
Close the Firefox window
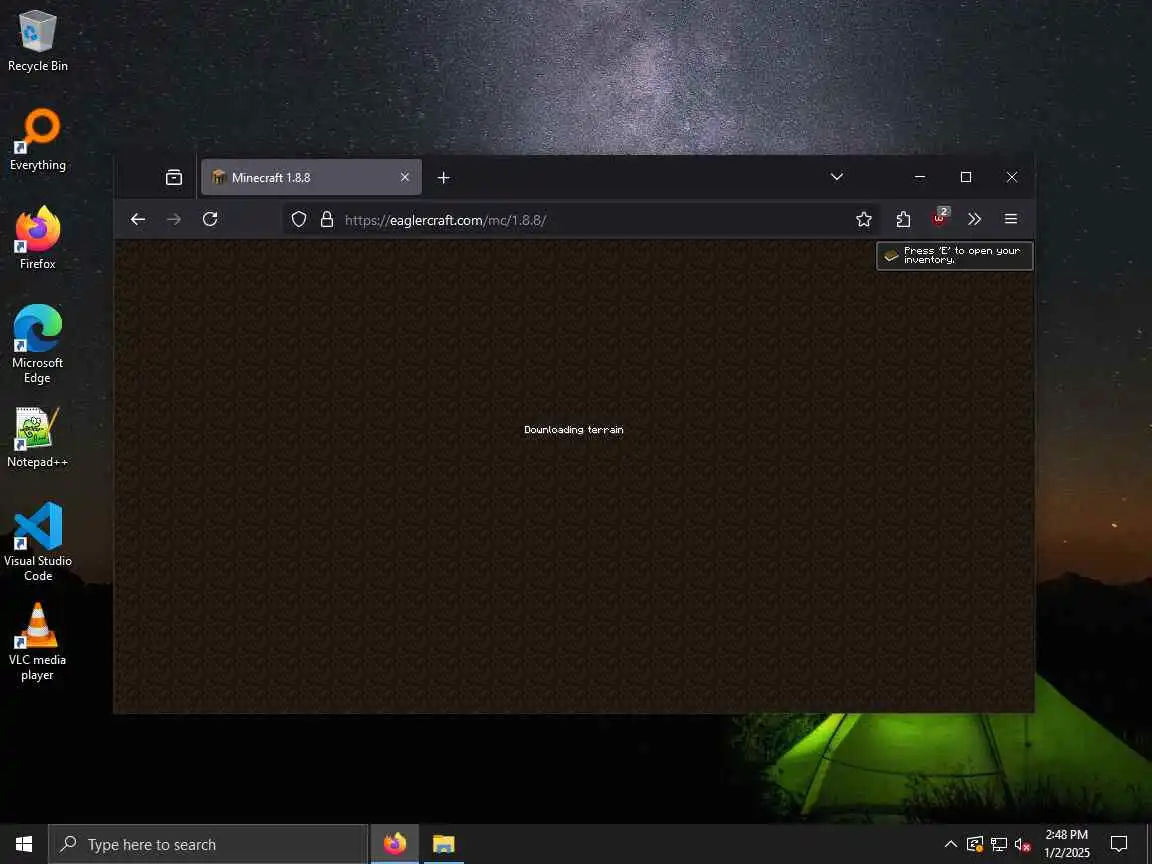1012,177
